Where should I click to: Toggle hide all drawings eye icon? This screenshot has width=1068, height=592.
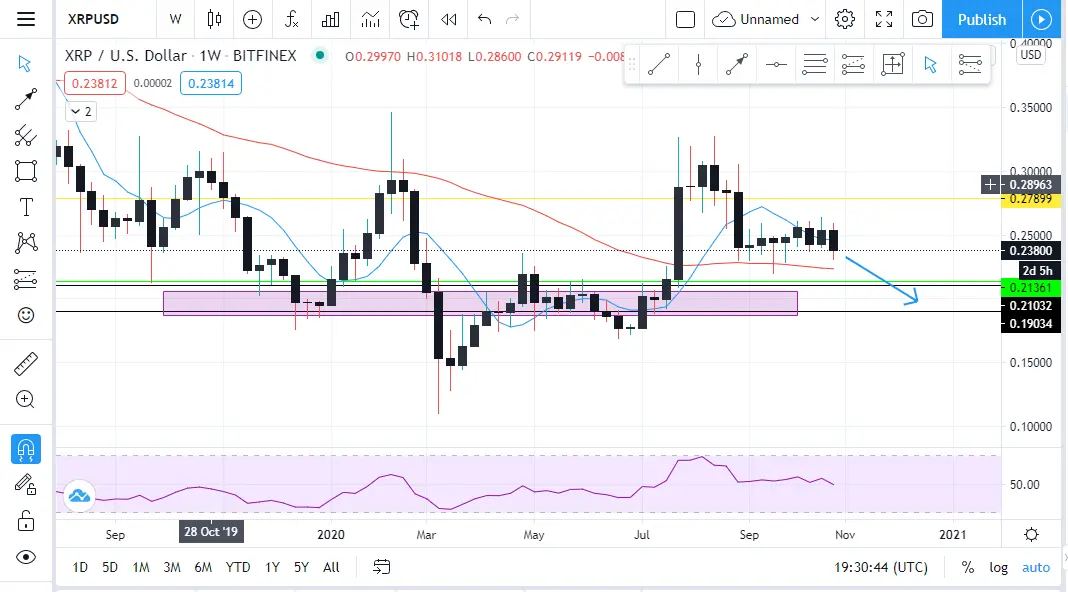tap(25, 557)
